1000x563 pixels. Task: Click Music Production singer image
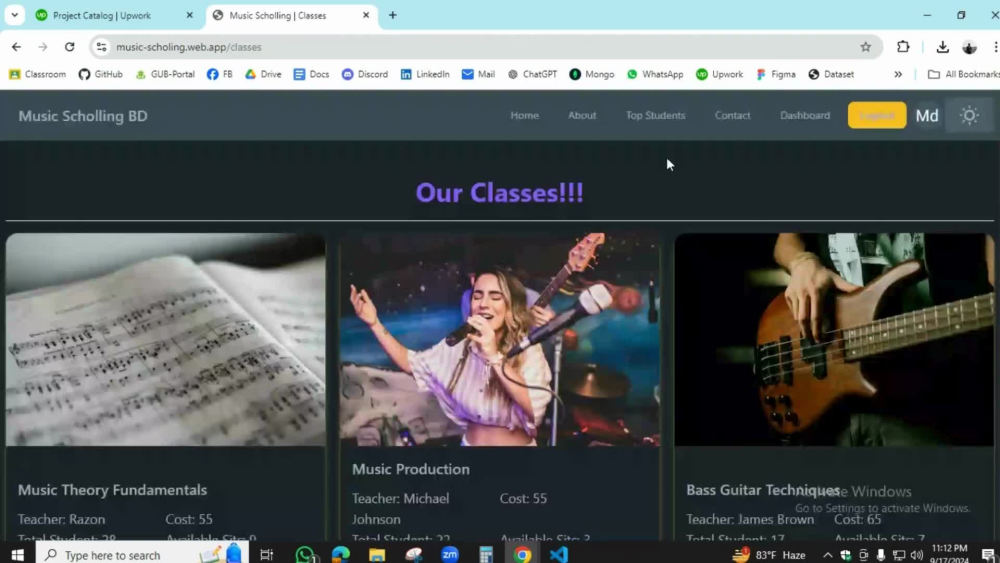[x=500, y=339]
